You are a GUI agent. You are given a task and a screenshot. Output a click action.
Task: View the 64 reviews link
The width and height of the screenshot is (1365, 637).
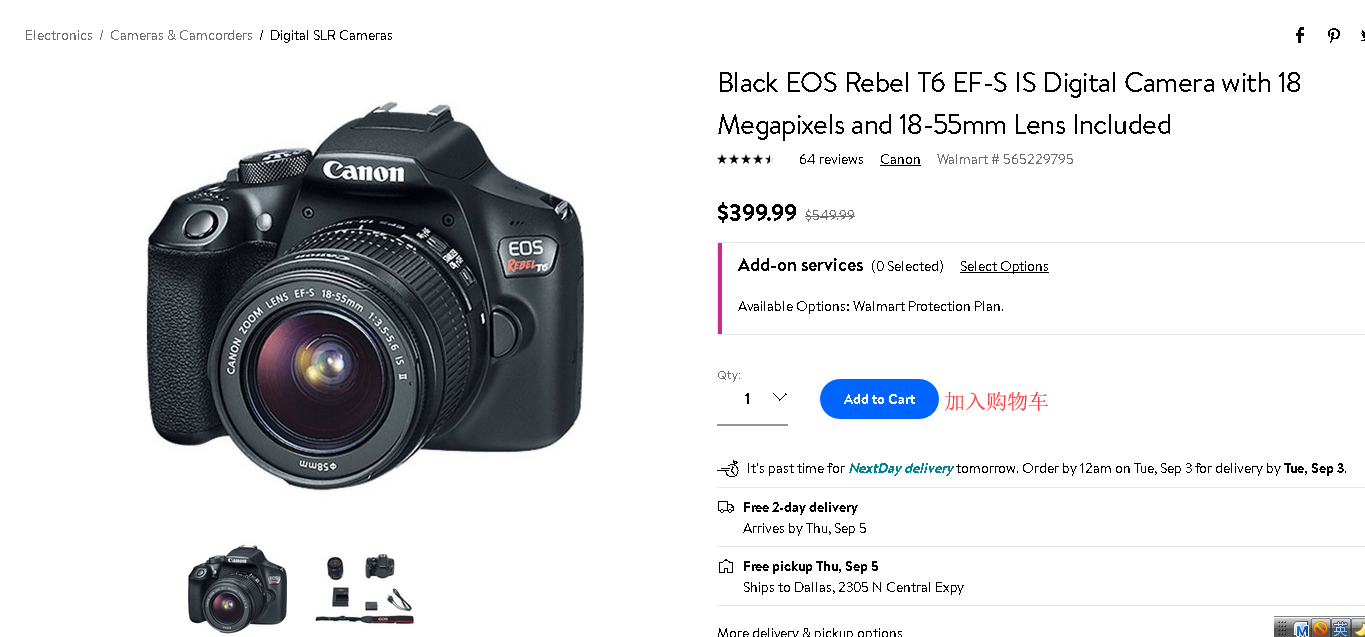pos(831,159)
